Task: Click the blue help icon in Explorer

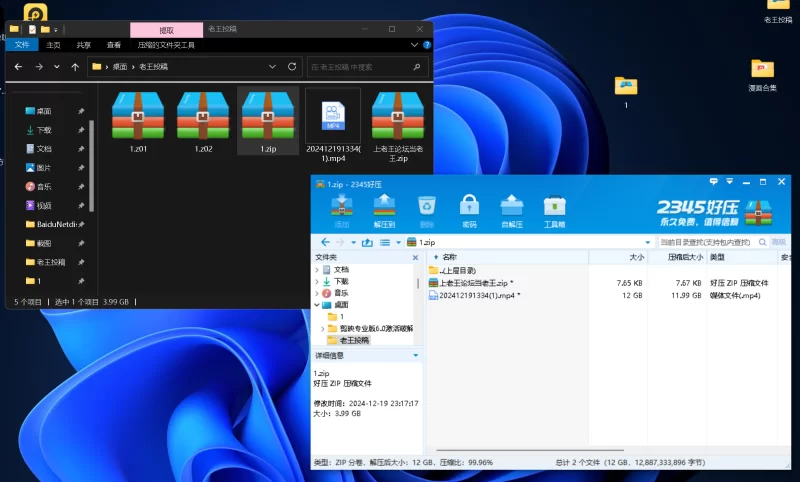Action: click(x=427, y=45)
